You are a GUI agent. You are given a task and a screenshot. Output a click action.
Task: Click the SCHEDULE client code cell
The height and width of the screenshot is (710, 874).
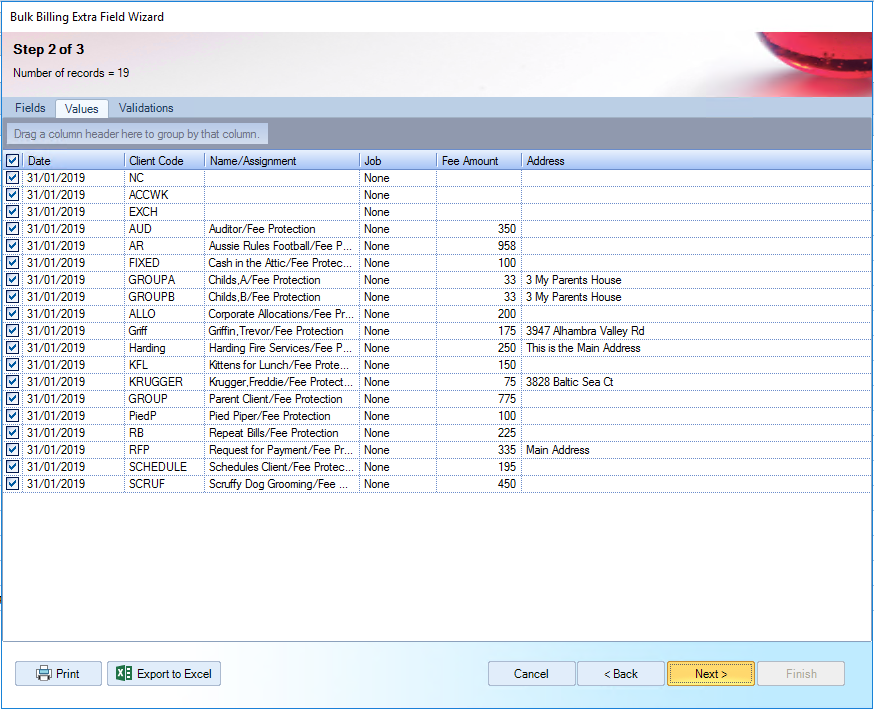click(x=164, y=467)
